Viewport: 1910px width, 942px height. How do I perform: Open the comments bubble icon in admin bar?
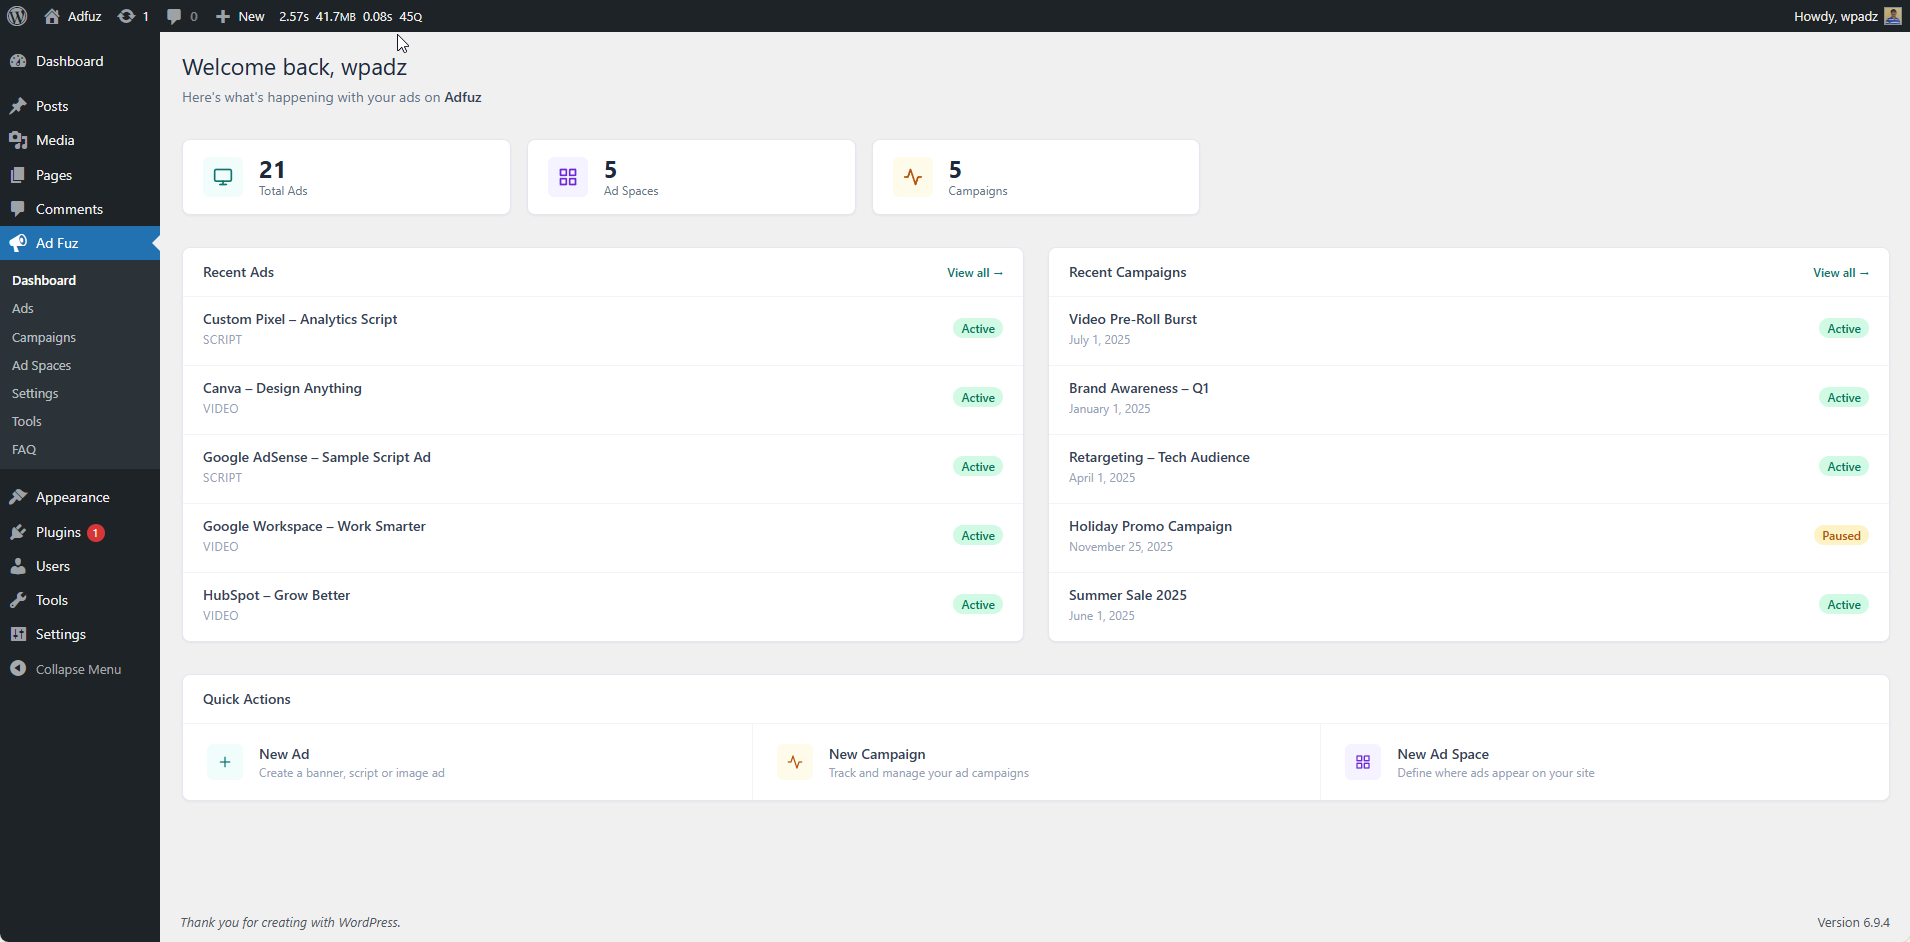coord(172,16)
